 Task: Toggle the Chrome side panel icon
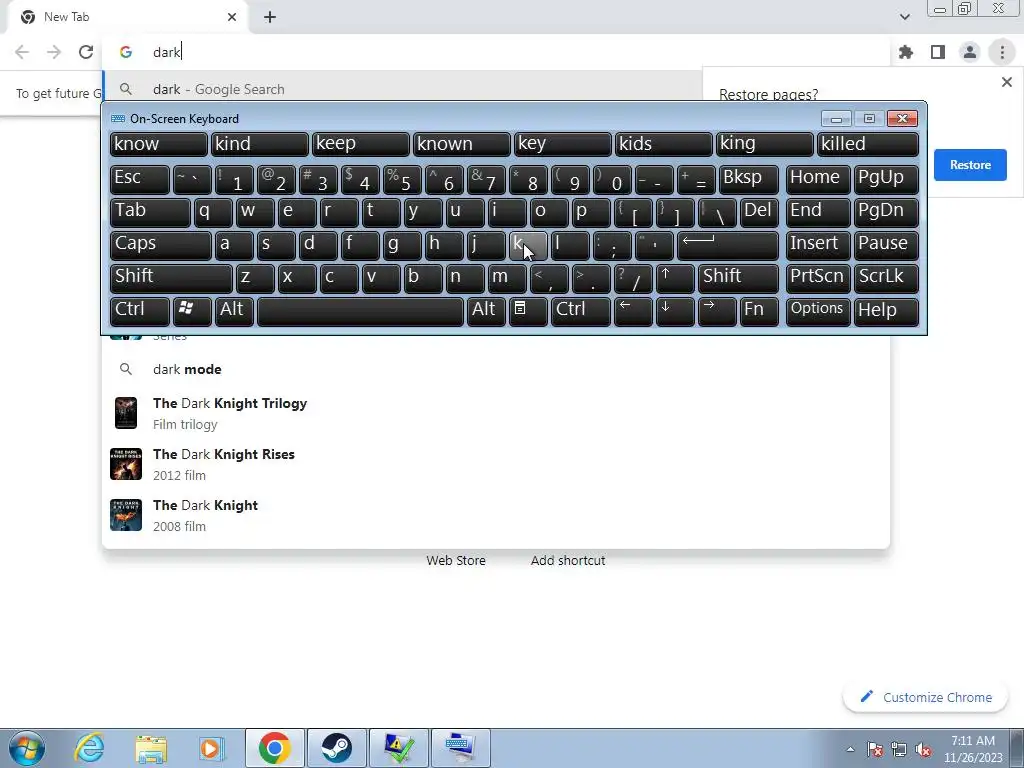[x=938, y=52]
